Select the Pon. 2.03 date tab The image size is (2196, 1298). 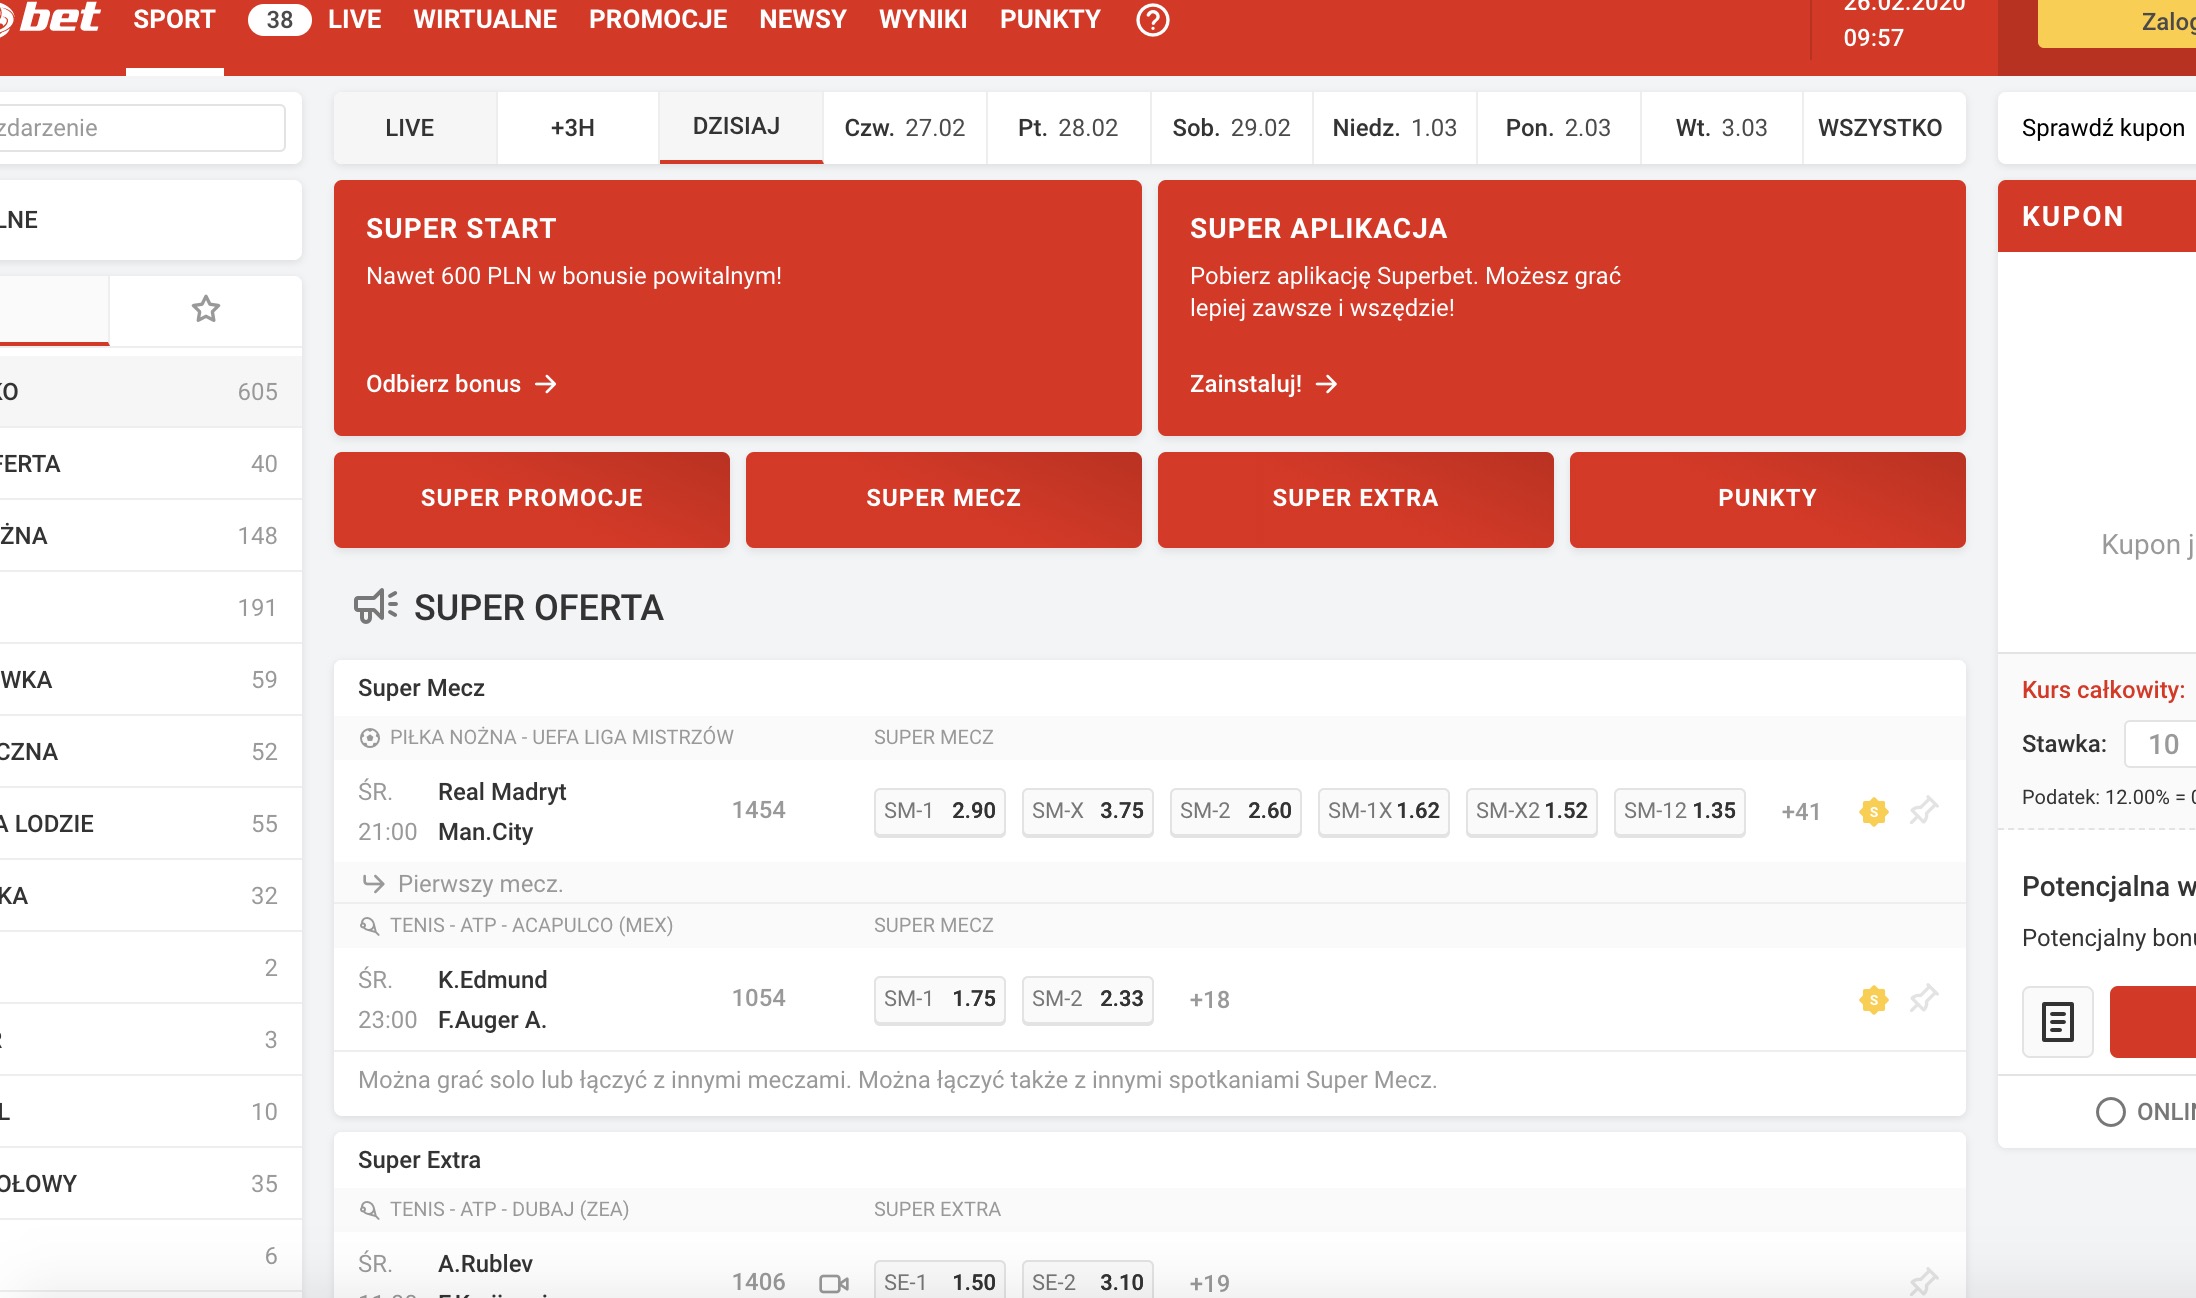click(x=1559, y=128)
